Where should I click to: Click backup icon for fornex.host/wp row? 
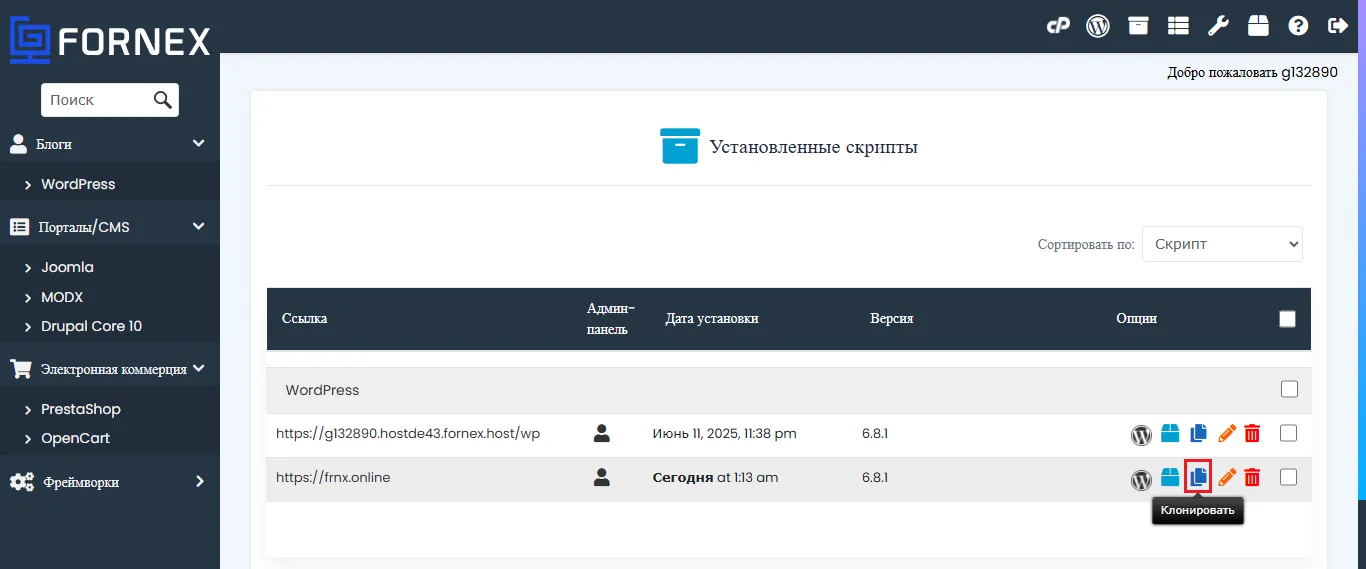click(x=1171, y=434)
